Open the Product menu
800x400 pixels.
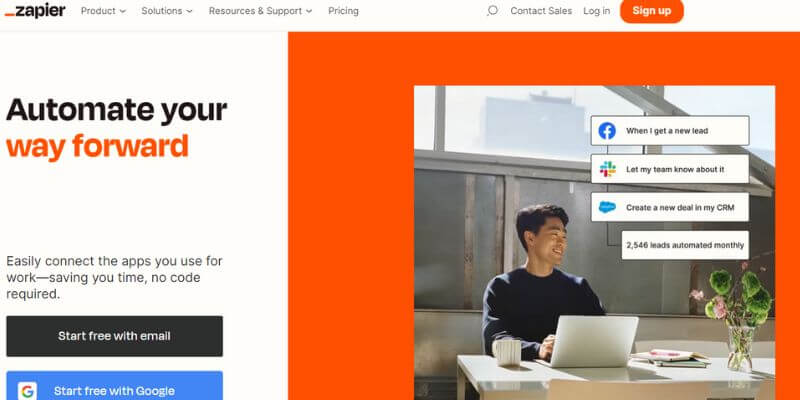pos(98,11)
